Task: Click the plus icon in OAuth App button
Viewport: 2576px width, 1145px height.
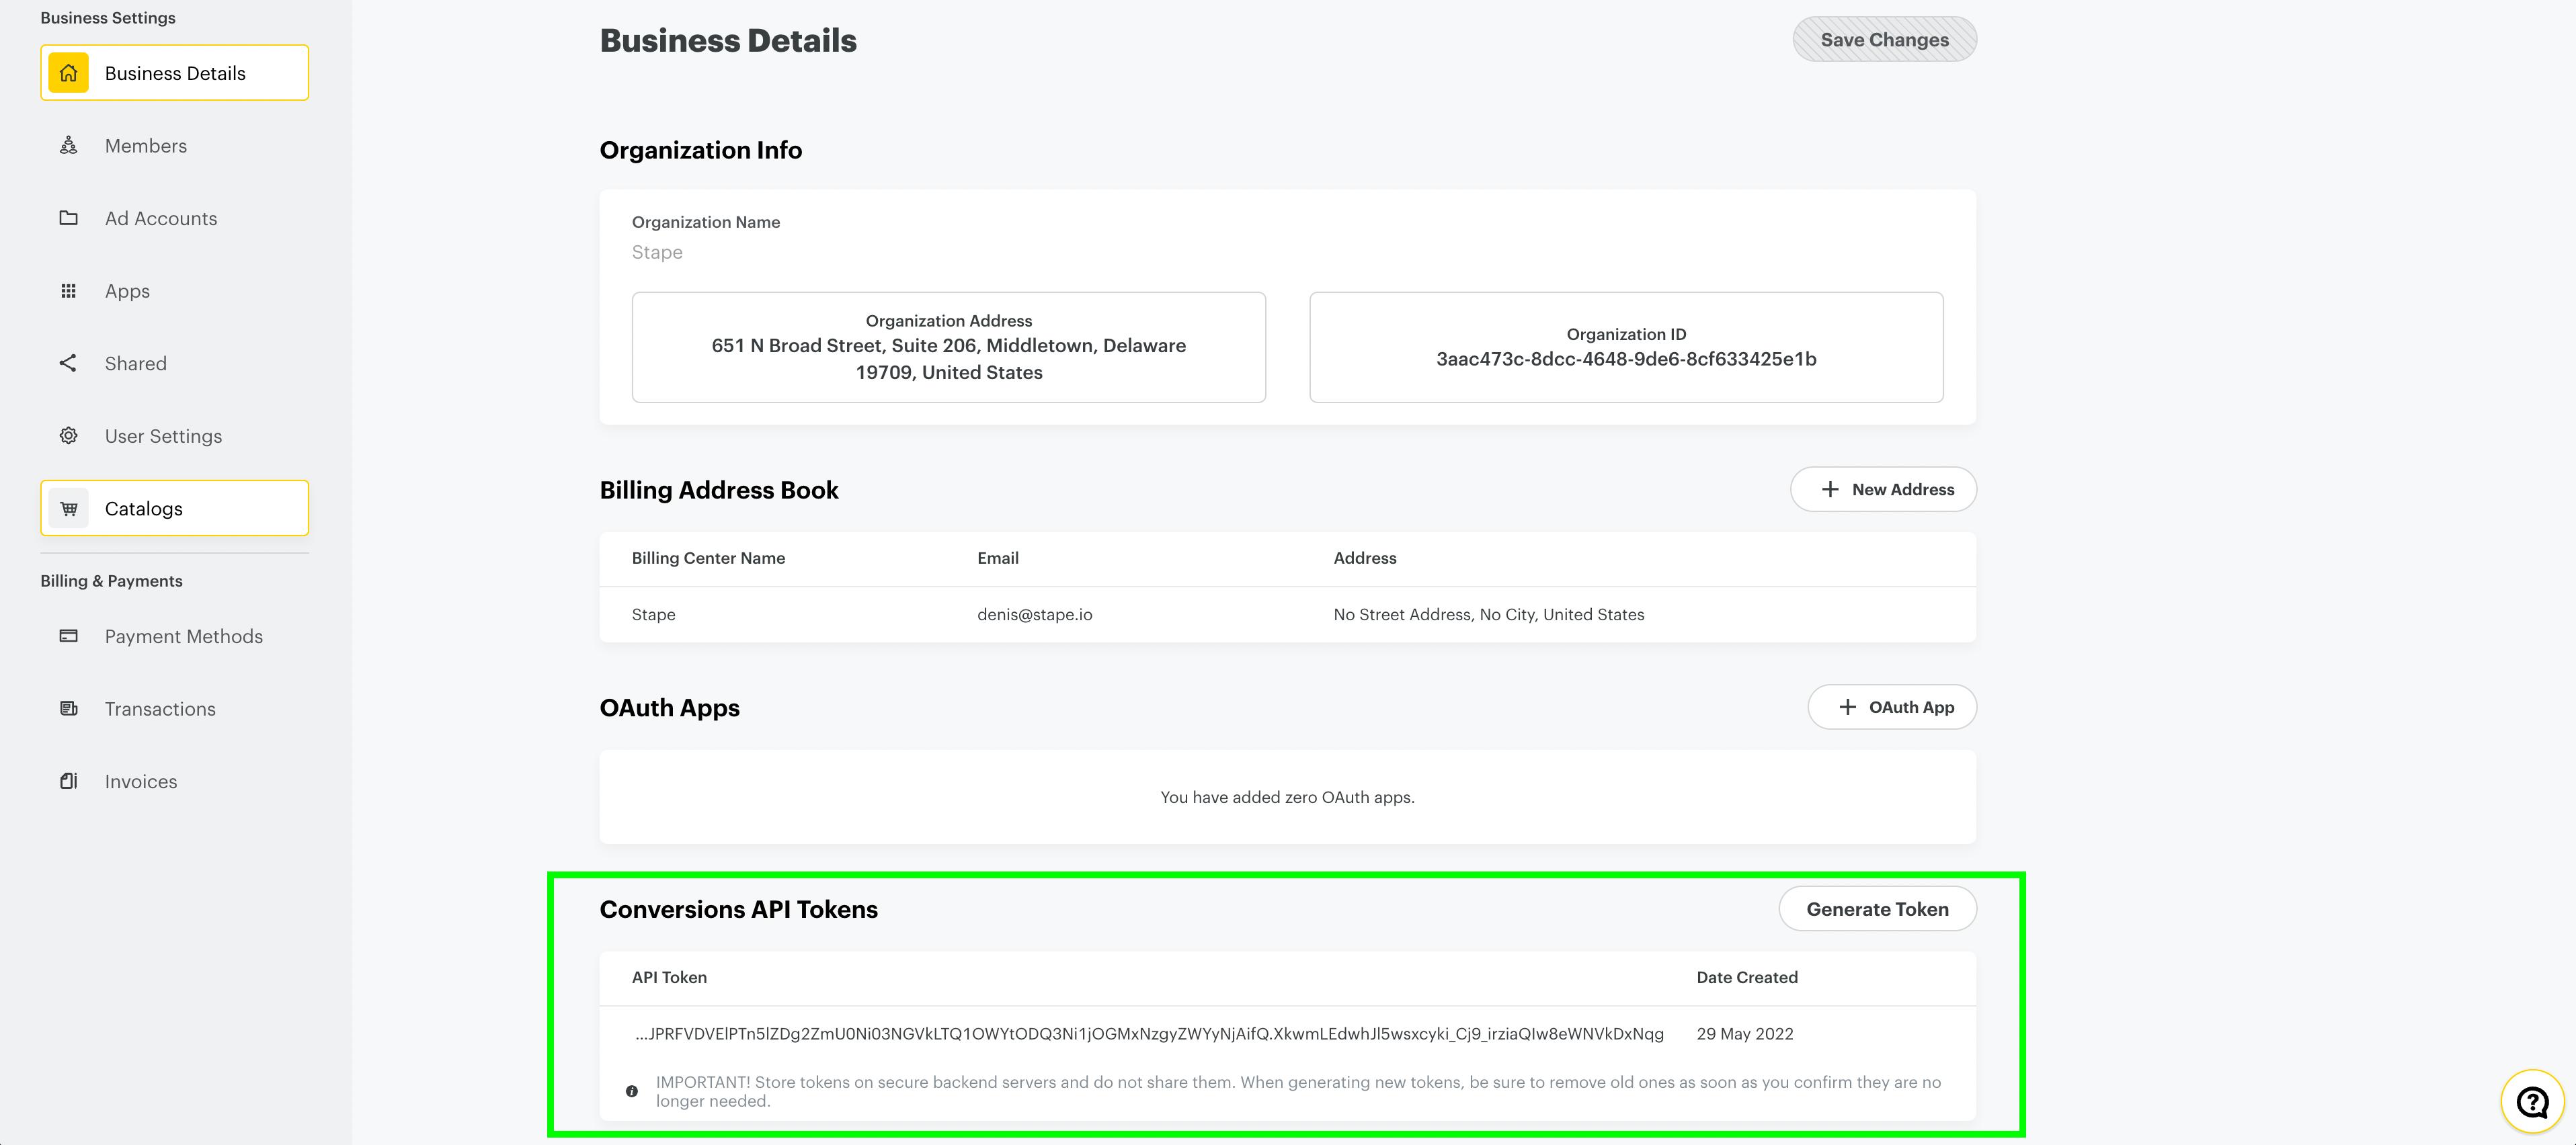Action: pos(1847,707)
